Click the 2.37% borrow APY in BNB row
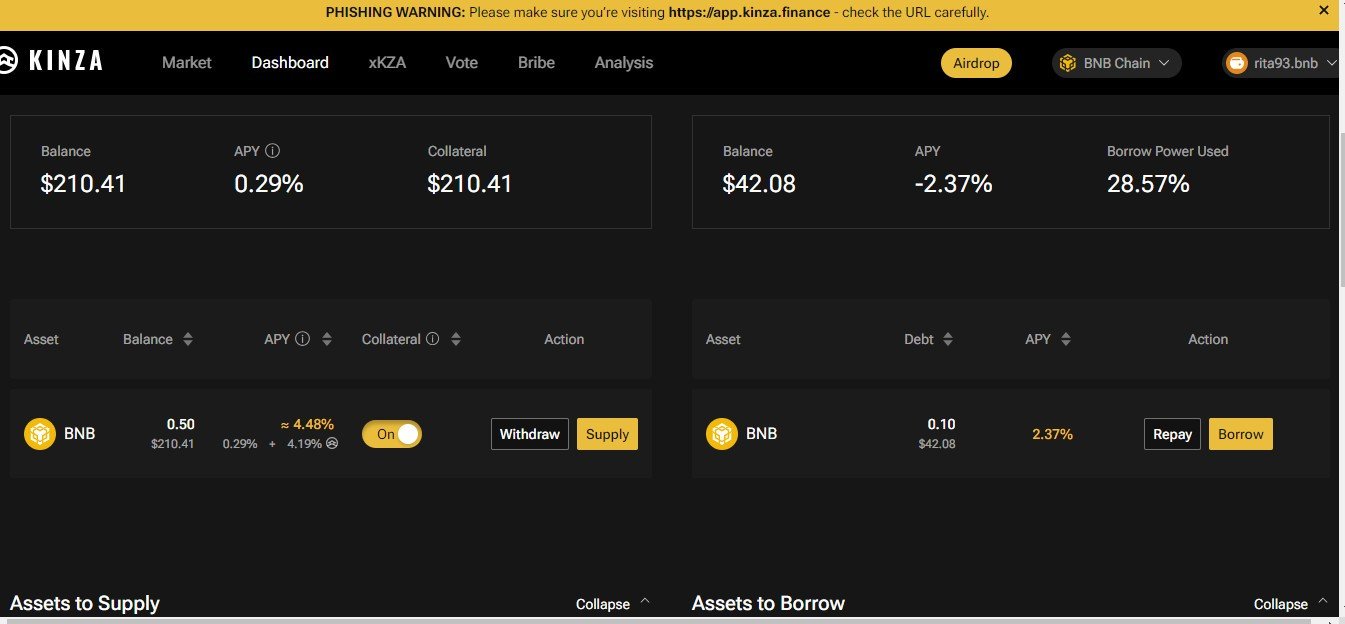 point(1053,434)
